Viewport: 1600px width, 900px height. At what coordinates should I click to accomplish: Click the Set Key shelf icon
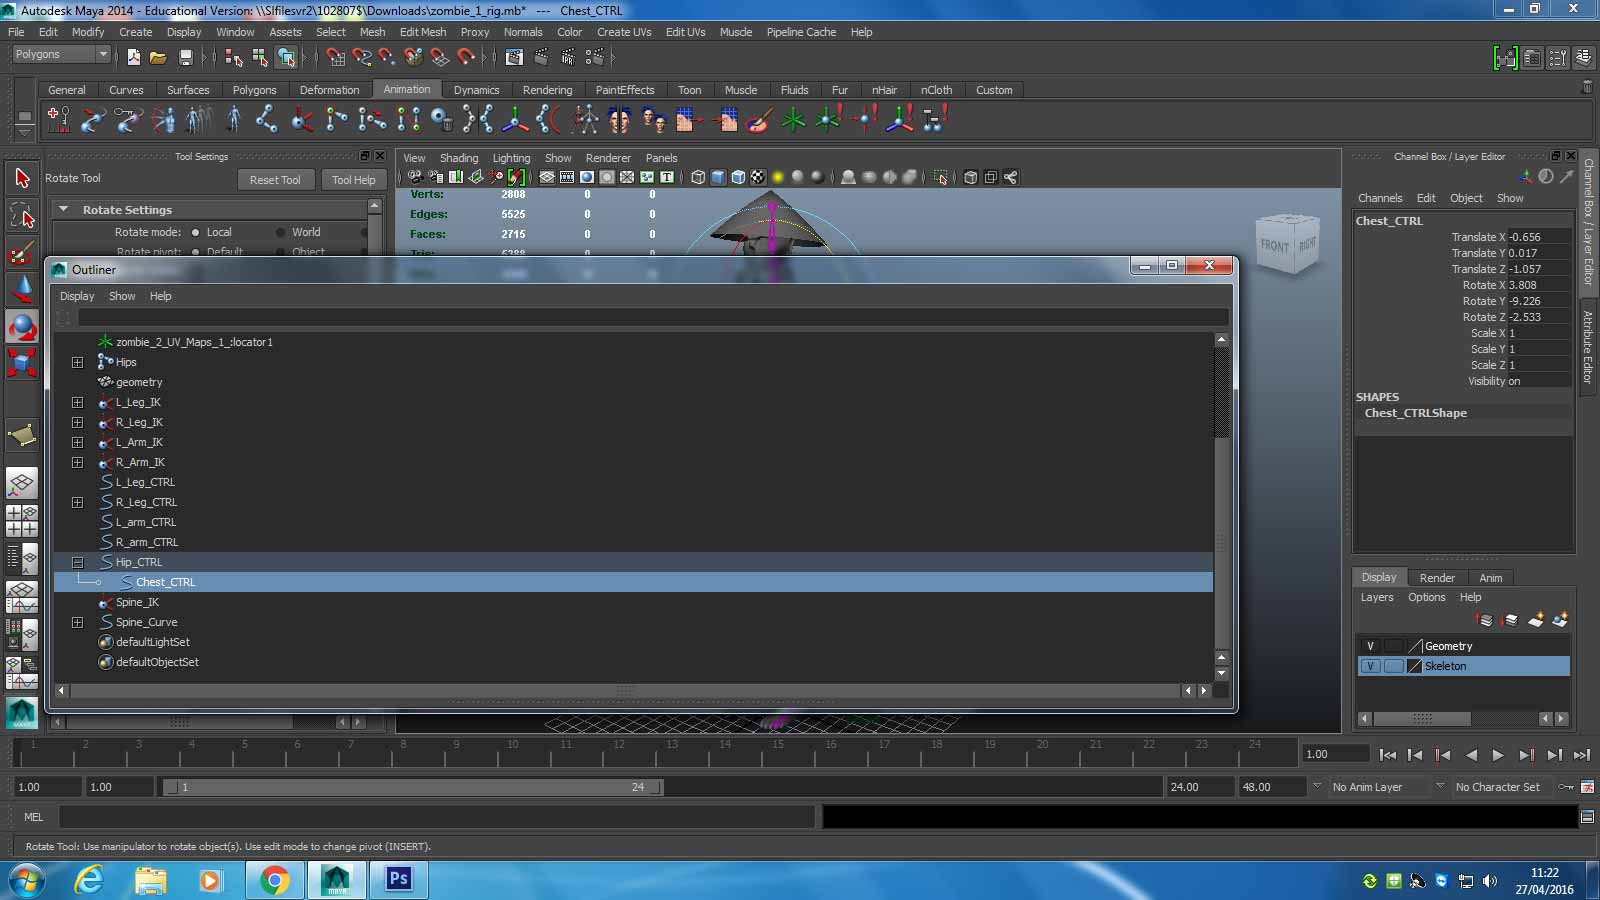tap(59, 120)
